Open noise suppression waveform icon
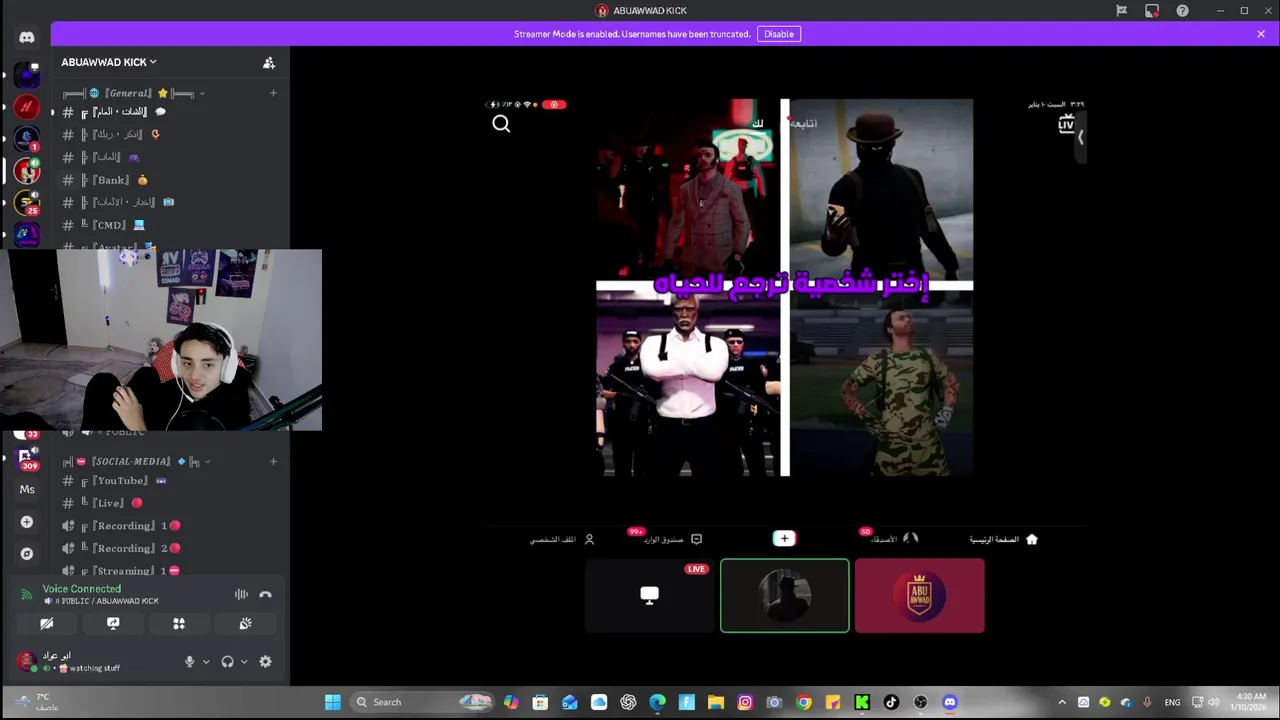The height and width of the screenshot is (720, 1280). pos(241,594)
